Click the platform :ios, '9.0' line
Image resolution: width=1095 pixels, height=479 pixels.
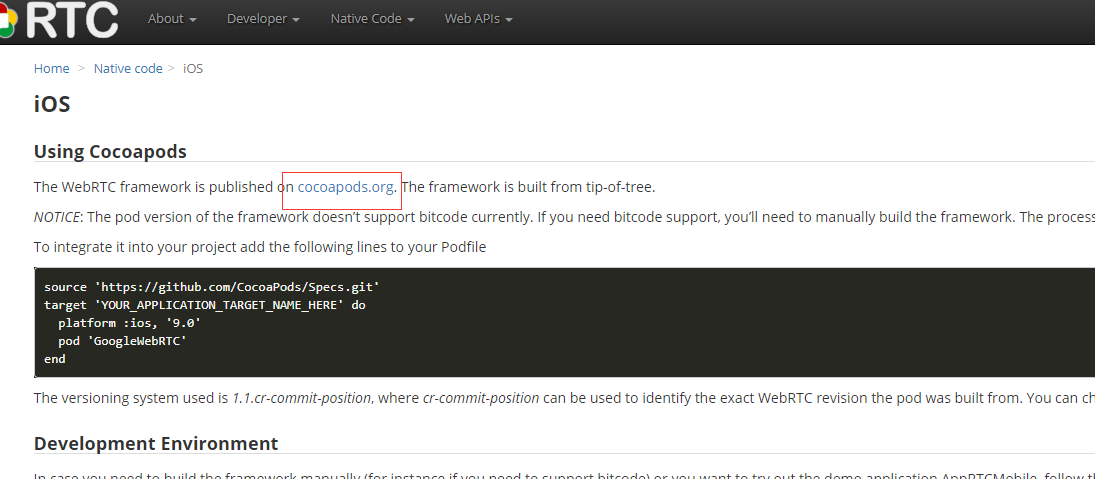pyautogui.click(x=129, y=323)
